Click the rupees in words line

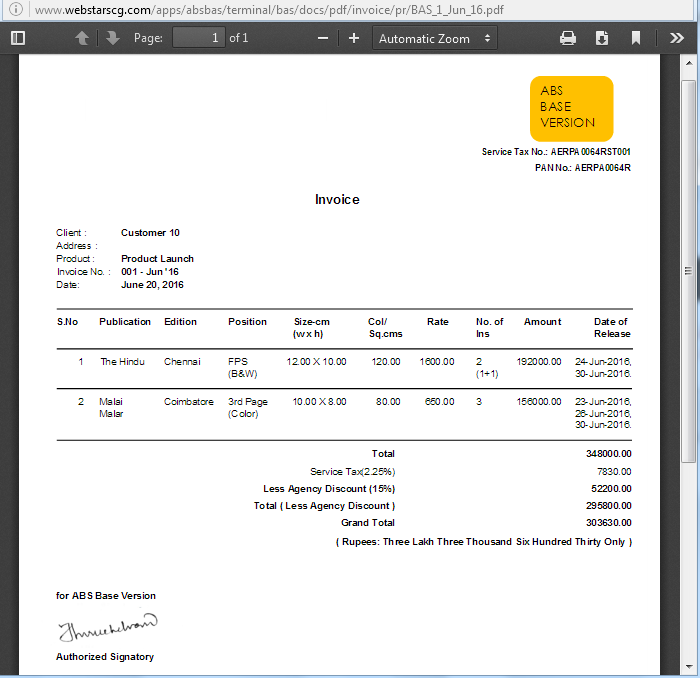pos(483,542)
